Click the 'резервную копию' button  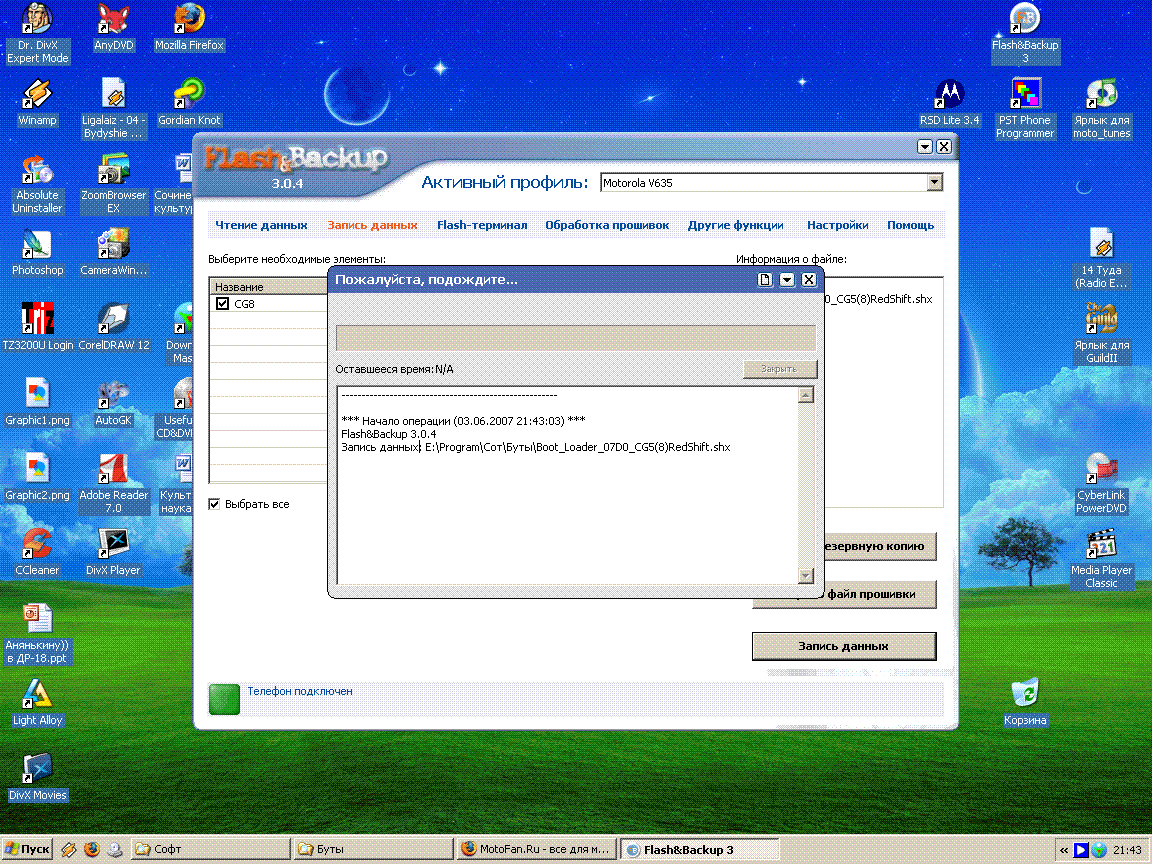point(880,546)
